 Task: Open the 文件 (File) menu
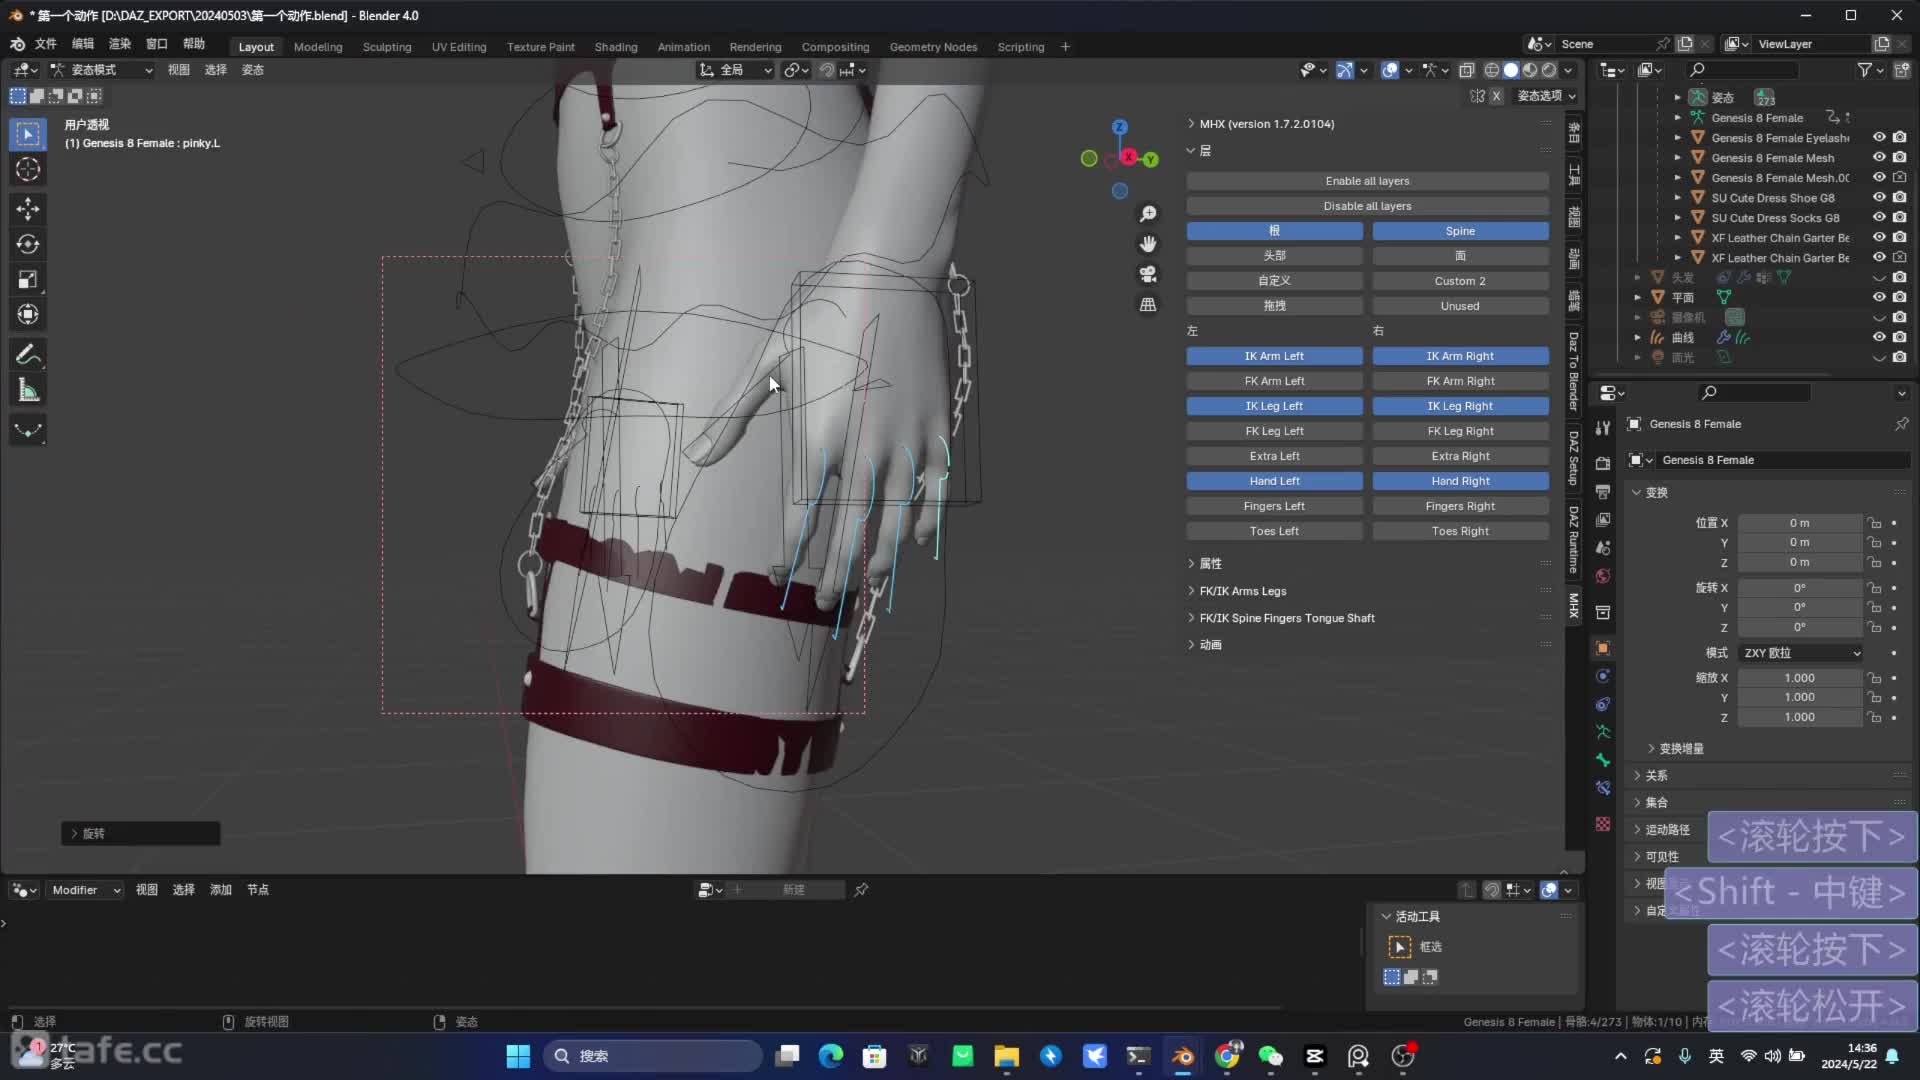click(x=46, y=44)
